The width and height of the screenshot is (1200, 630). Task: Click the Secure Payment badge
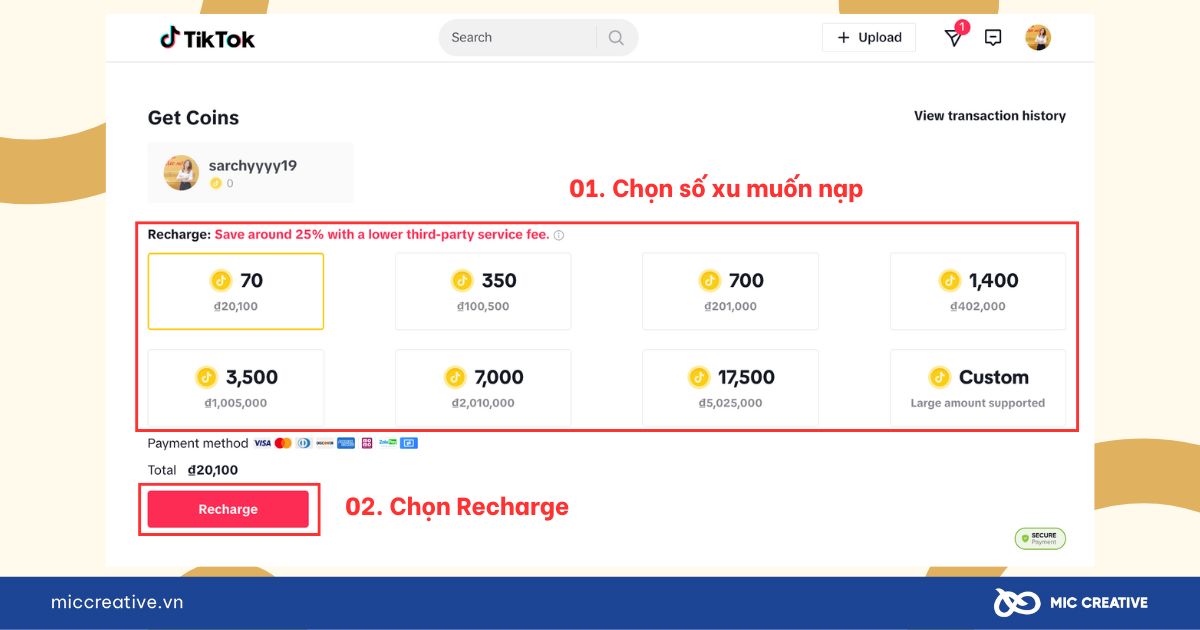coord(1040,539)
